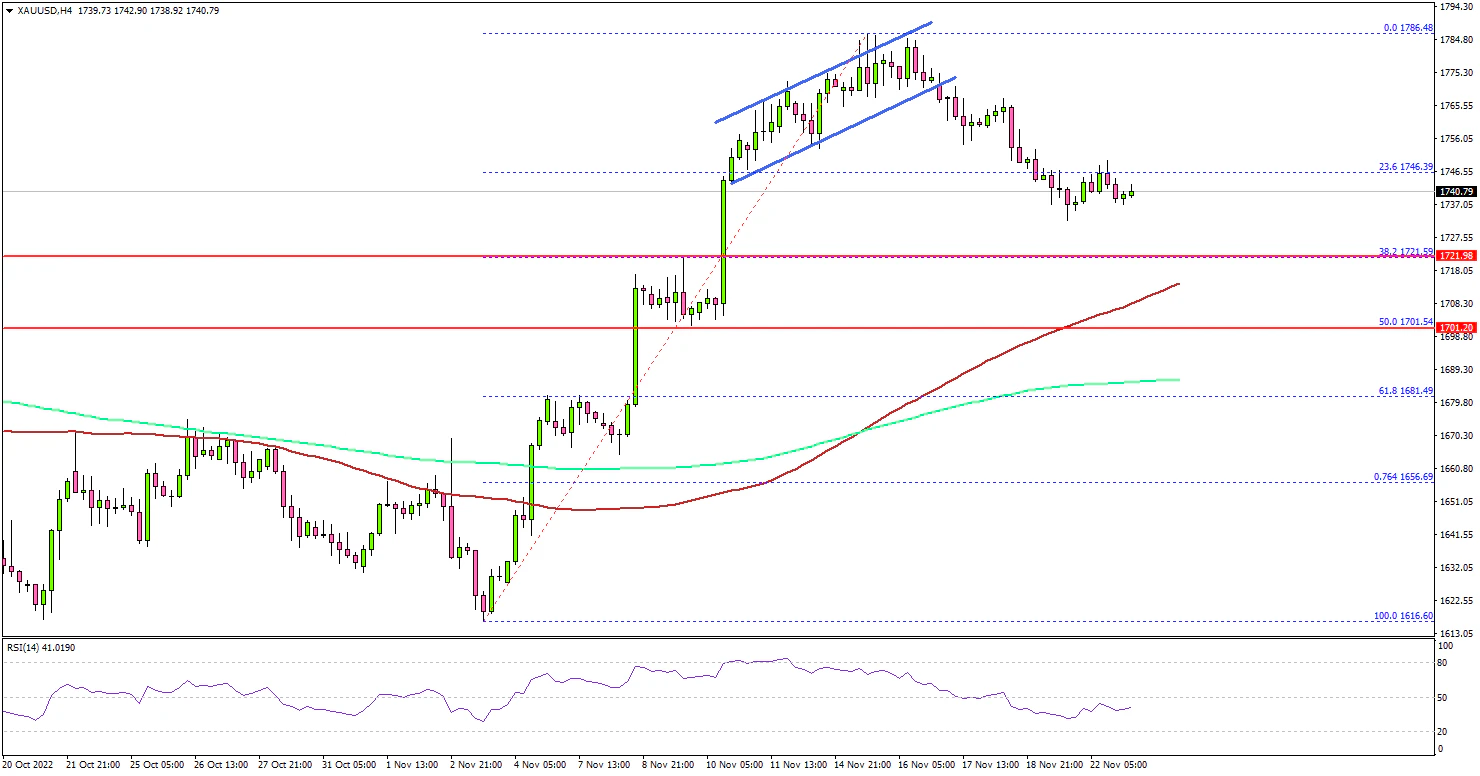Click the 22 Nov 05:00 time label
Screen dimensions: 1480x776
coord(1121,764)
